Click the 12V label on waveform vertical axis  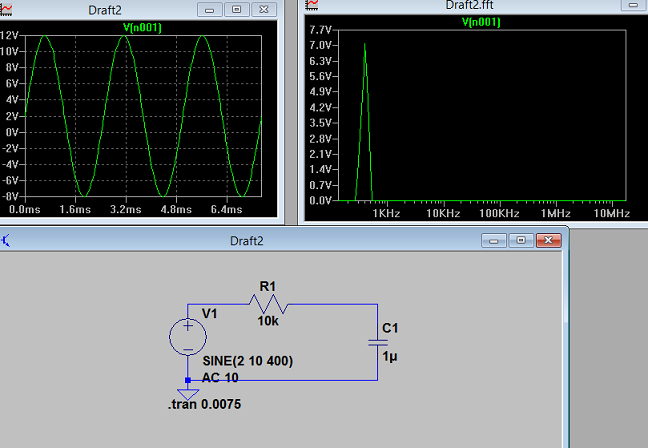click(9, 36)
